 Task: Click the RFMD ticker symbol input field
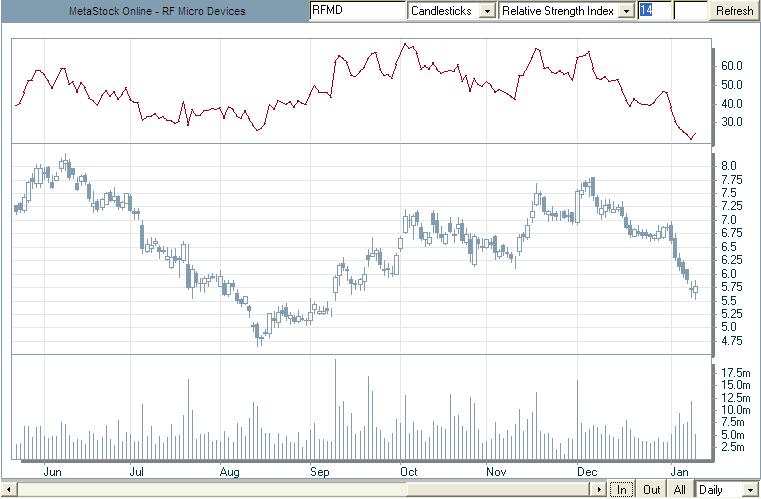tap(357, 10)
